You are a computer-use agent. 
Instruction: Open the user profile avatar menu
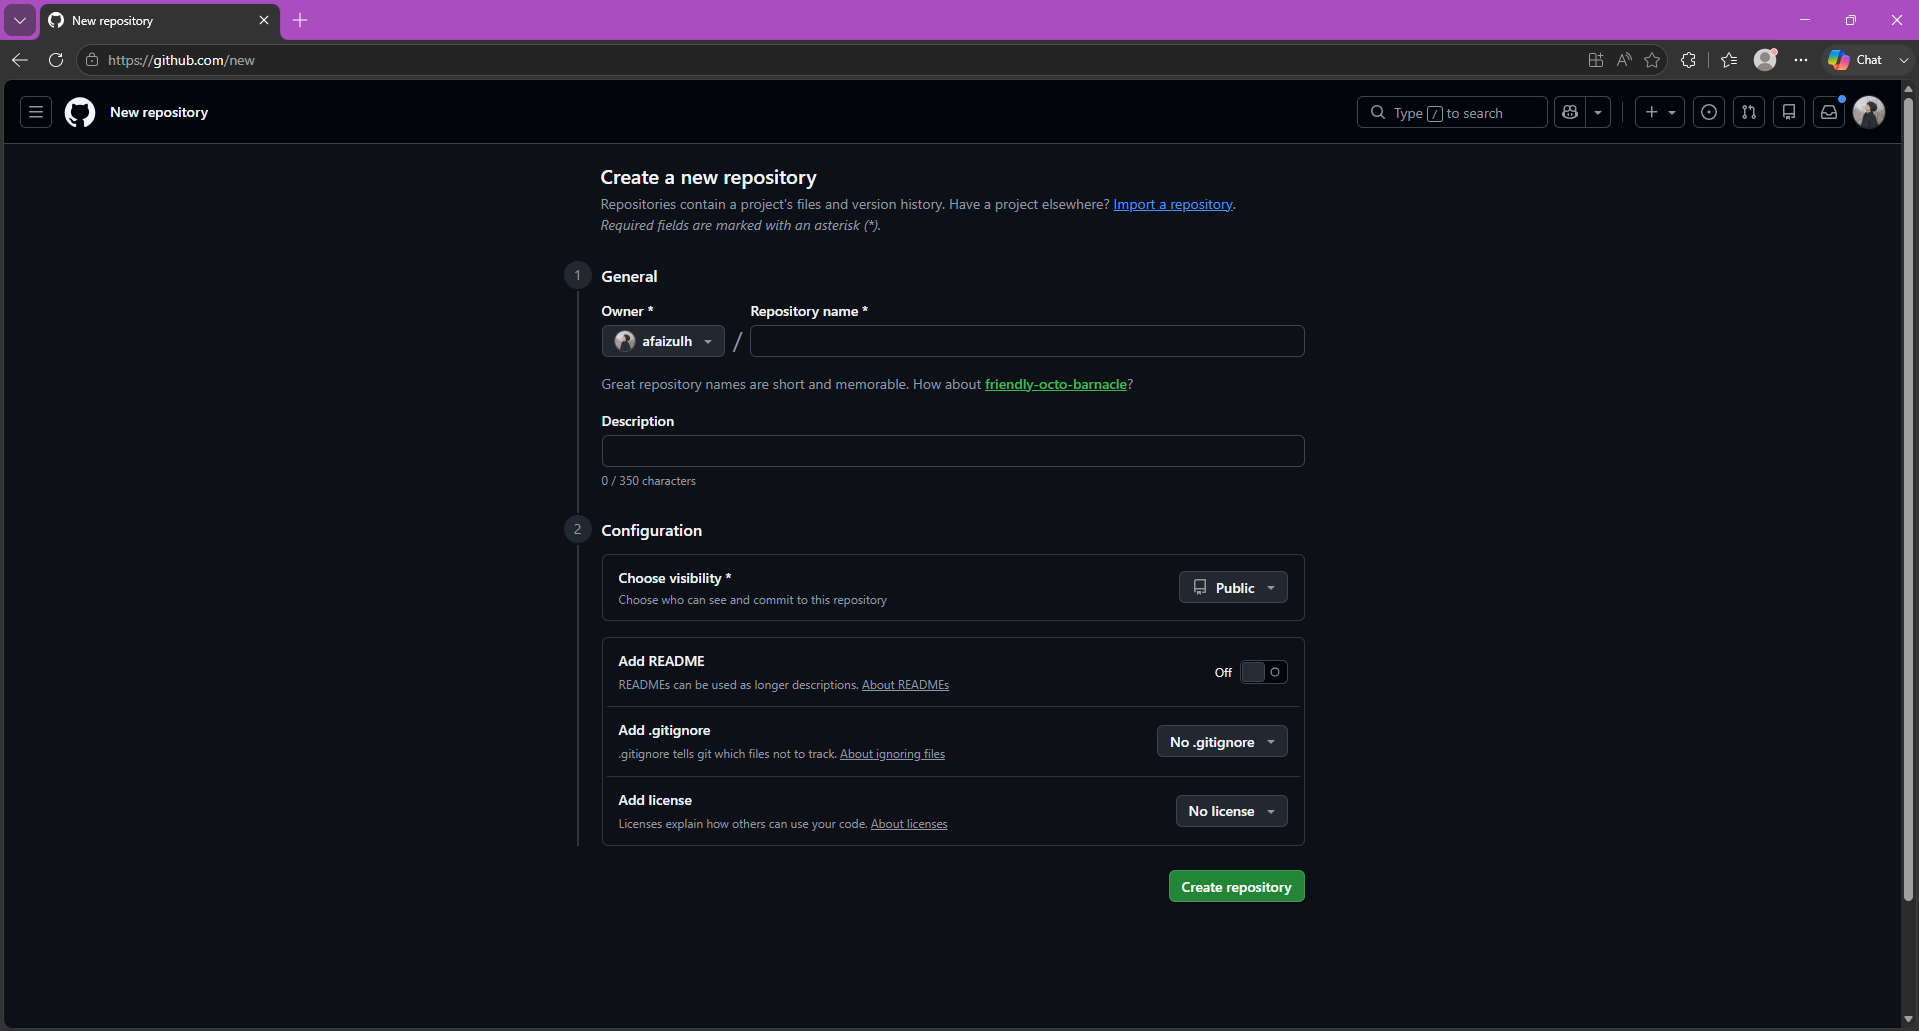pos(1869,112)
